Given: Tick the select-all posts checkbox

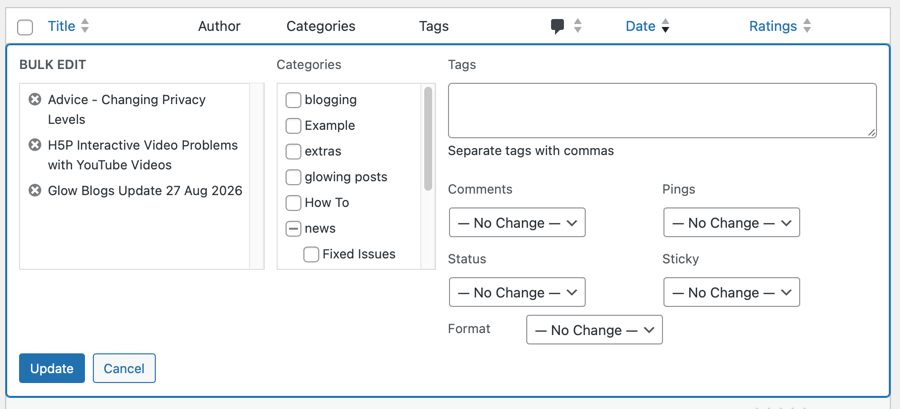Looking at the screenshot, I should click(25, 27).
